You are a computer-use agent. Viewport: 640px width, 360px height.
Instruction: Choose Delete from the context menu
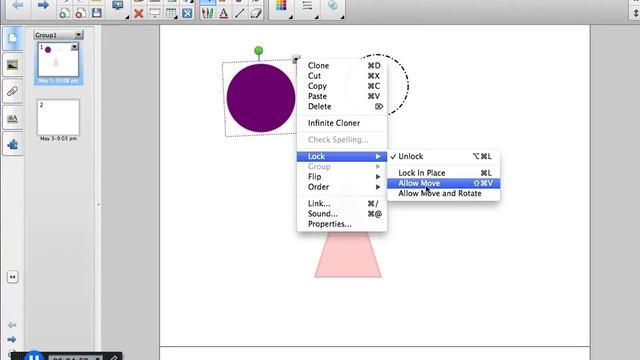[x=342, y=107]
